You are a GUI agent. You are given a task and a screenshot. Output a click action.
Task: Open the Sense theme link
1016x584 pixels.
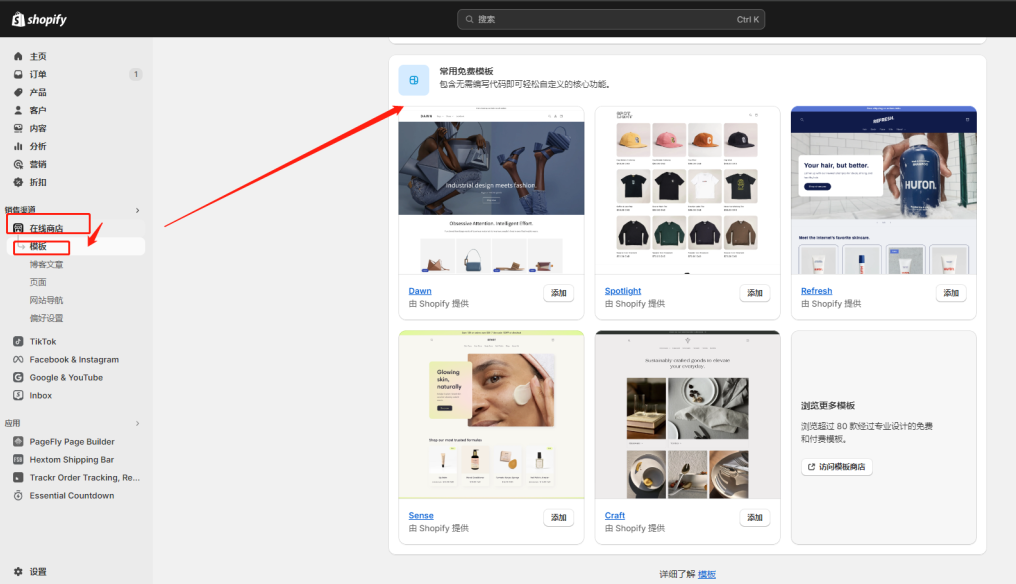[419, 515]
